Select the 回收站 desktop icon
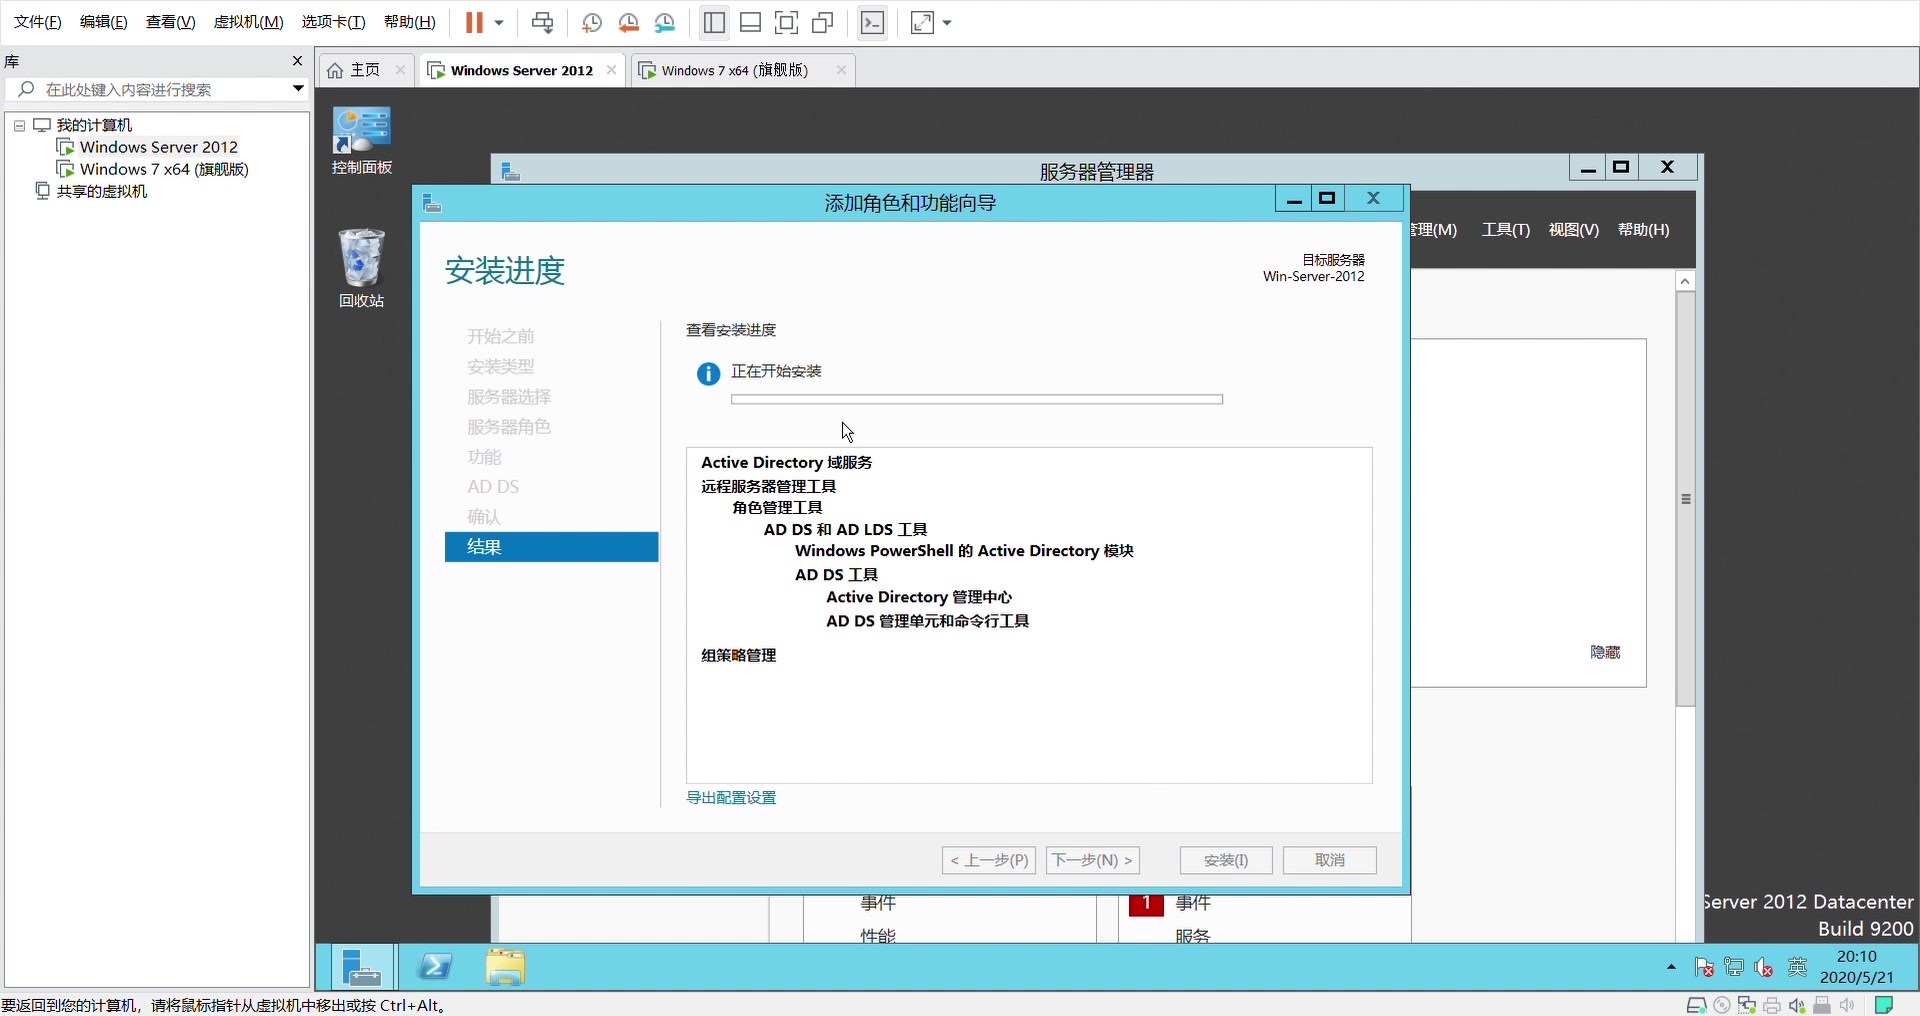 coord(361,268)
